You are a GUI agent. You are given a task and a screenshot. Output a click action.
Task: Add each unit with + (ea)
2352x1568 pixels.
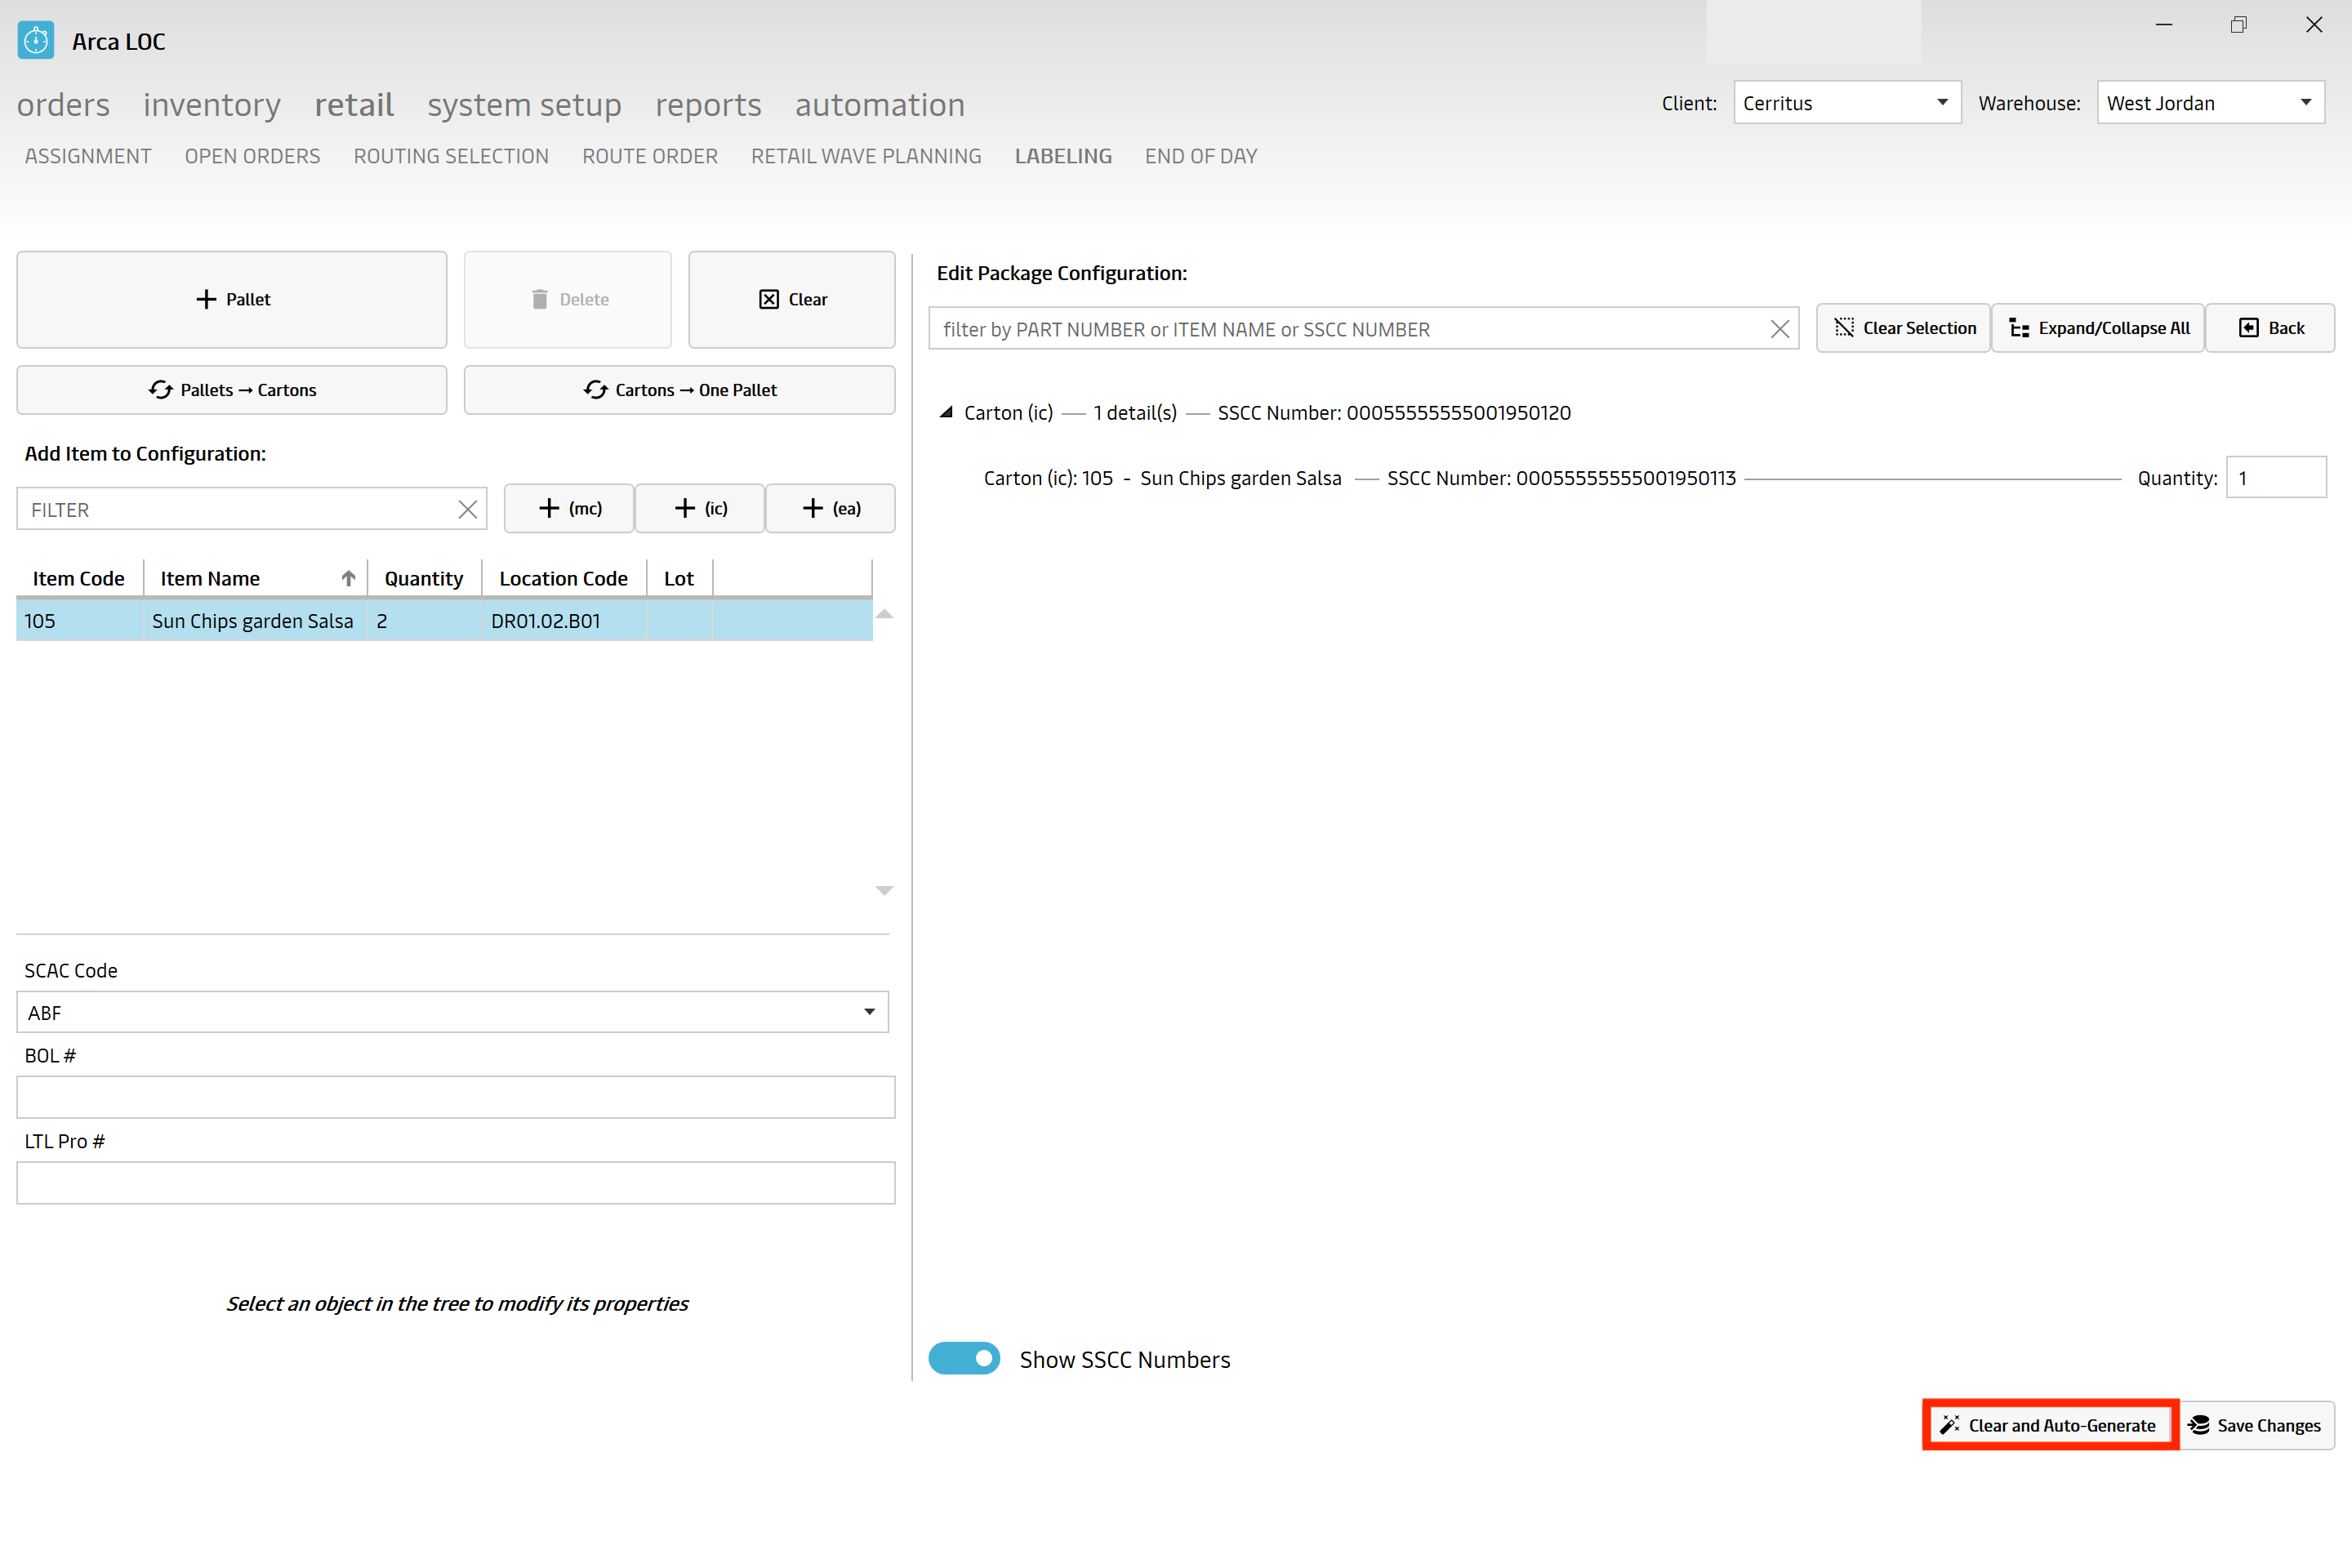830,508
